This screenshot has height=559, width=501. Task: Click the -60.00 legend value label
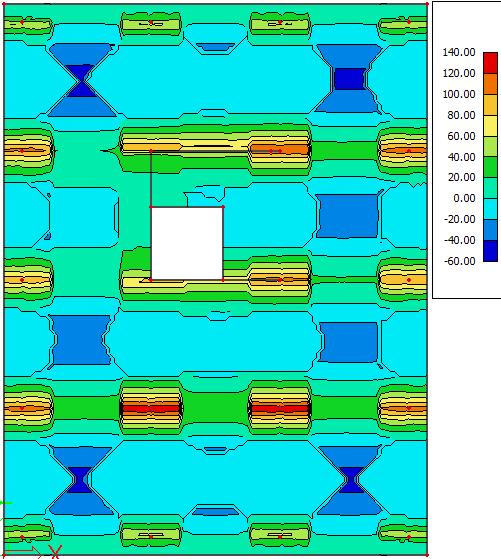[x=460, y=261]
